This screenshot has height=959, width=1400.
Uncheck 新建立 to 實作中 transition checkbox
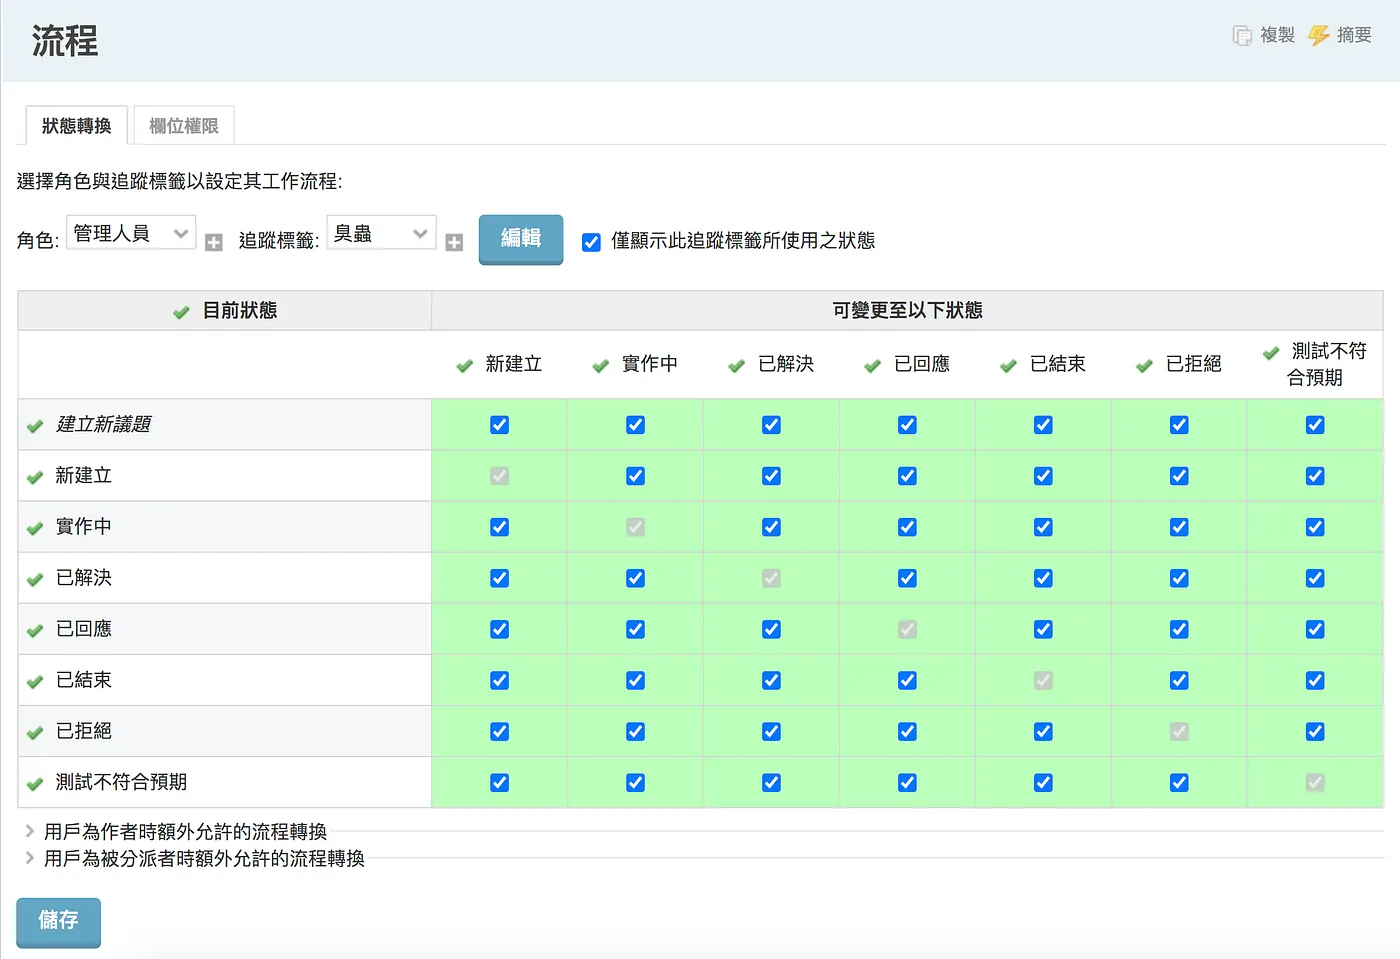pyautogui.click(x=635, y=476)
